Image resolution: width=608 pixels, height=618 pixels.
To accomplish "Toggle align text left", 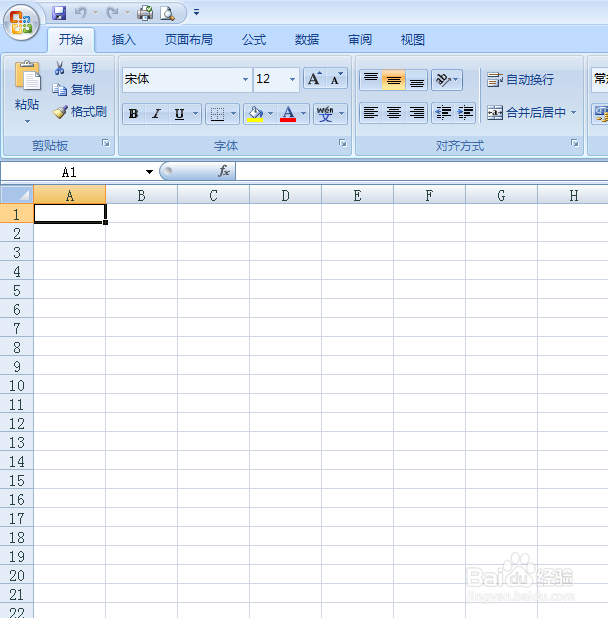I will pos(371,113).
